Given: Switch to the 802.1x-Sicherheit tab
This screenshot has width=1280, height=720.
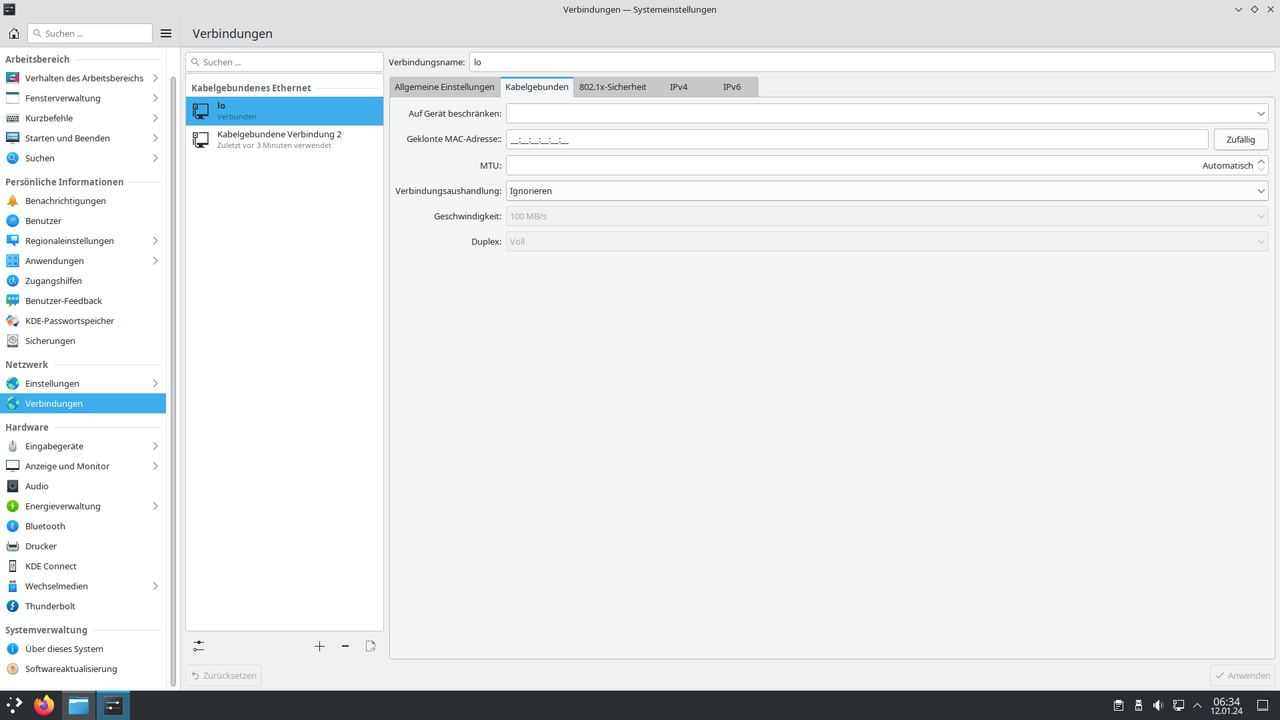Looking at the screenshot, I should (x=613, y=87).
